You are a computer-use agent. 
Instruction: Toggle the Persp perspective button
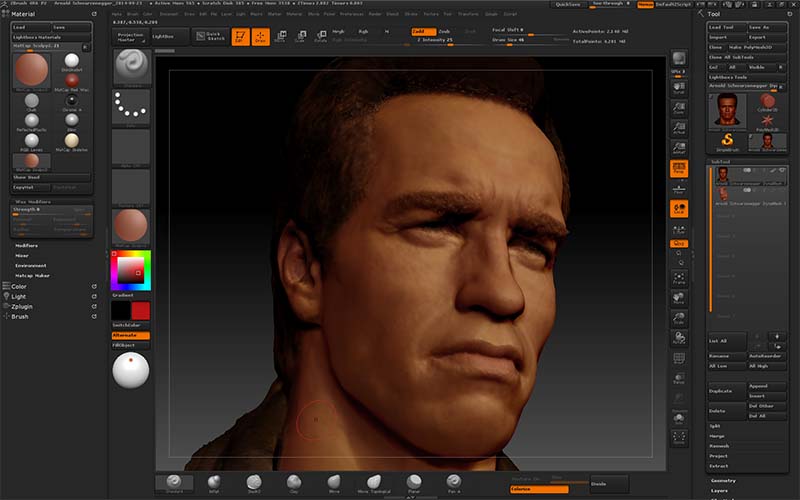(x=679, y=168)
